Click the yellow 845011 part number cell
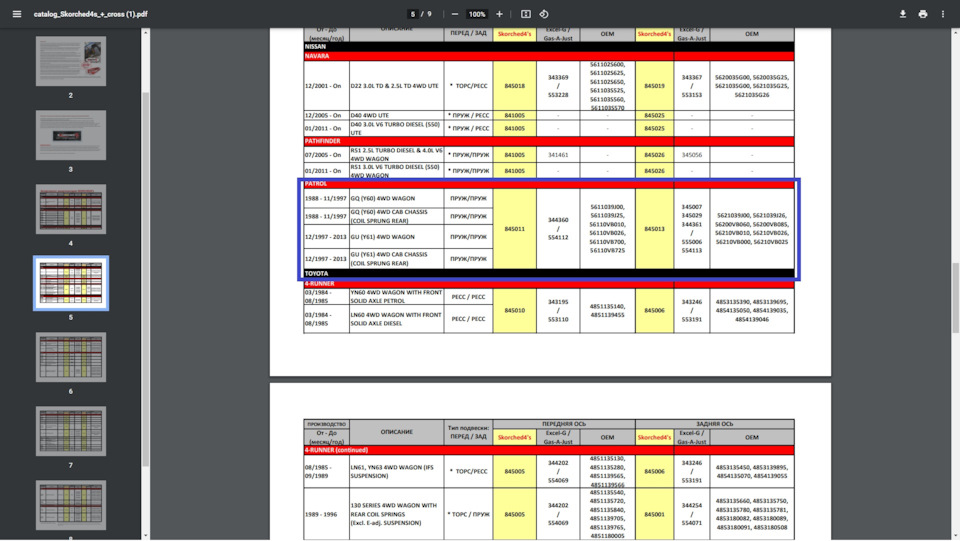This screenshot has width=960, height=541. 514,229
